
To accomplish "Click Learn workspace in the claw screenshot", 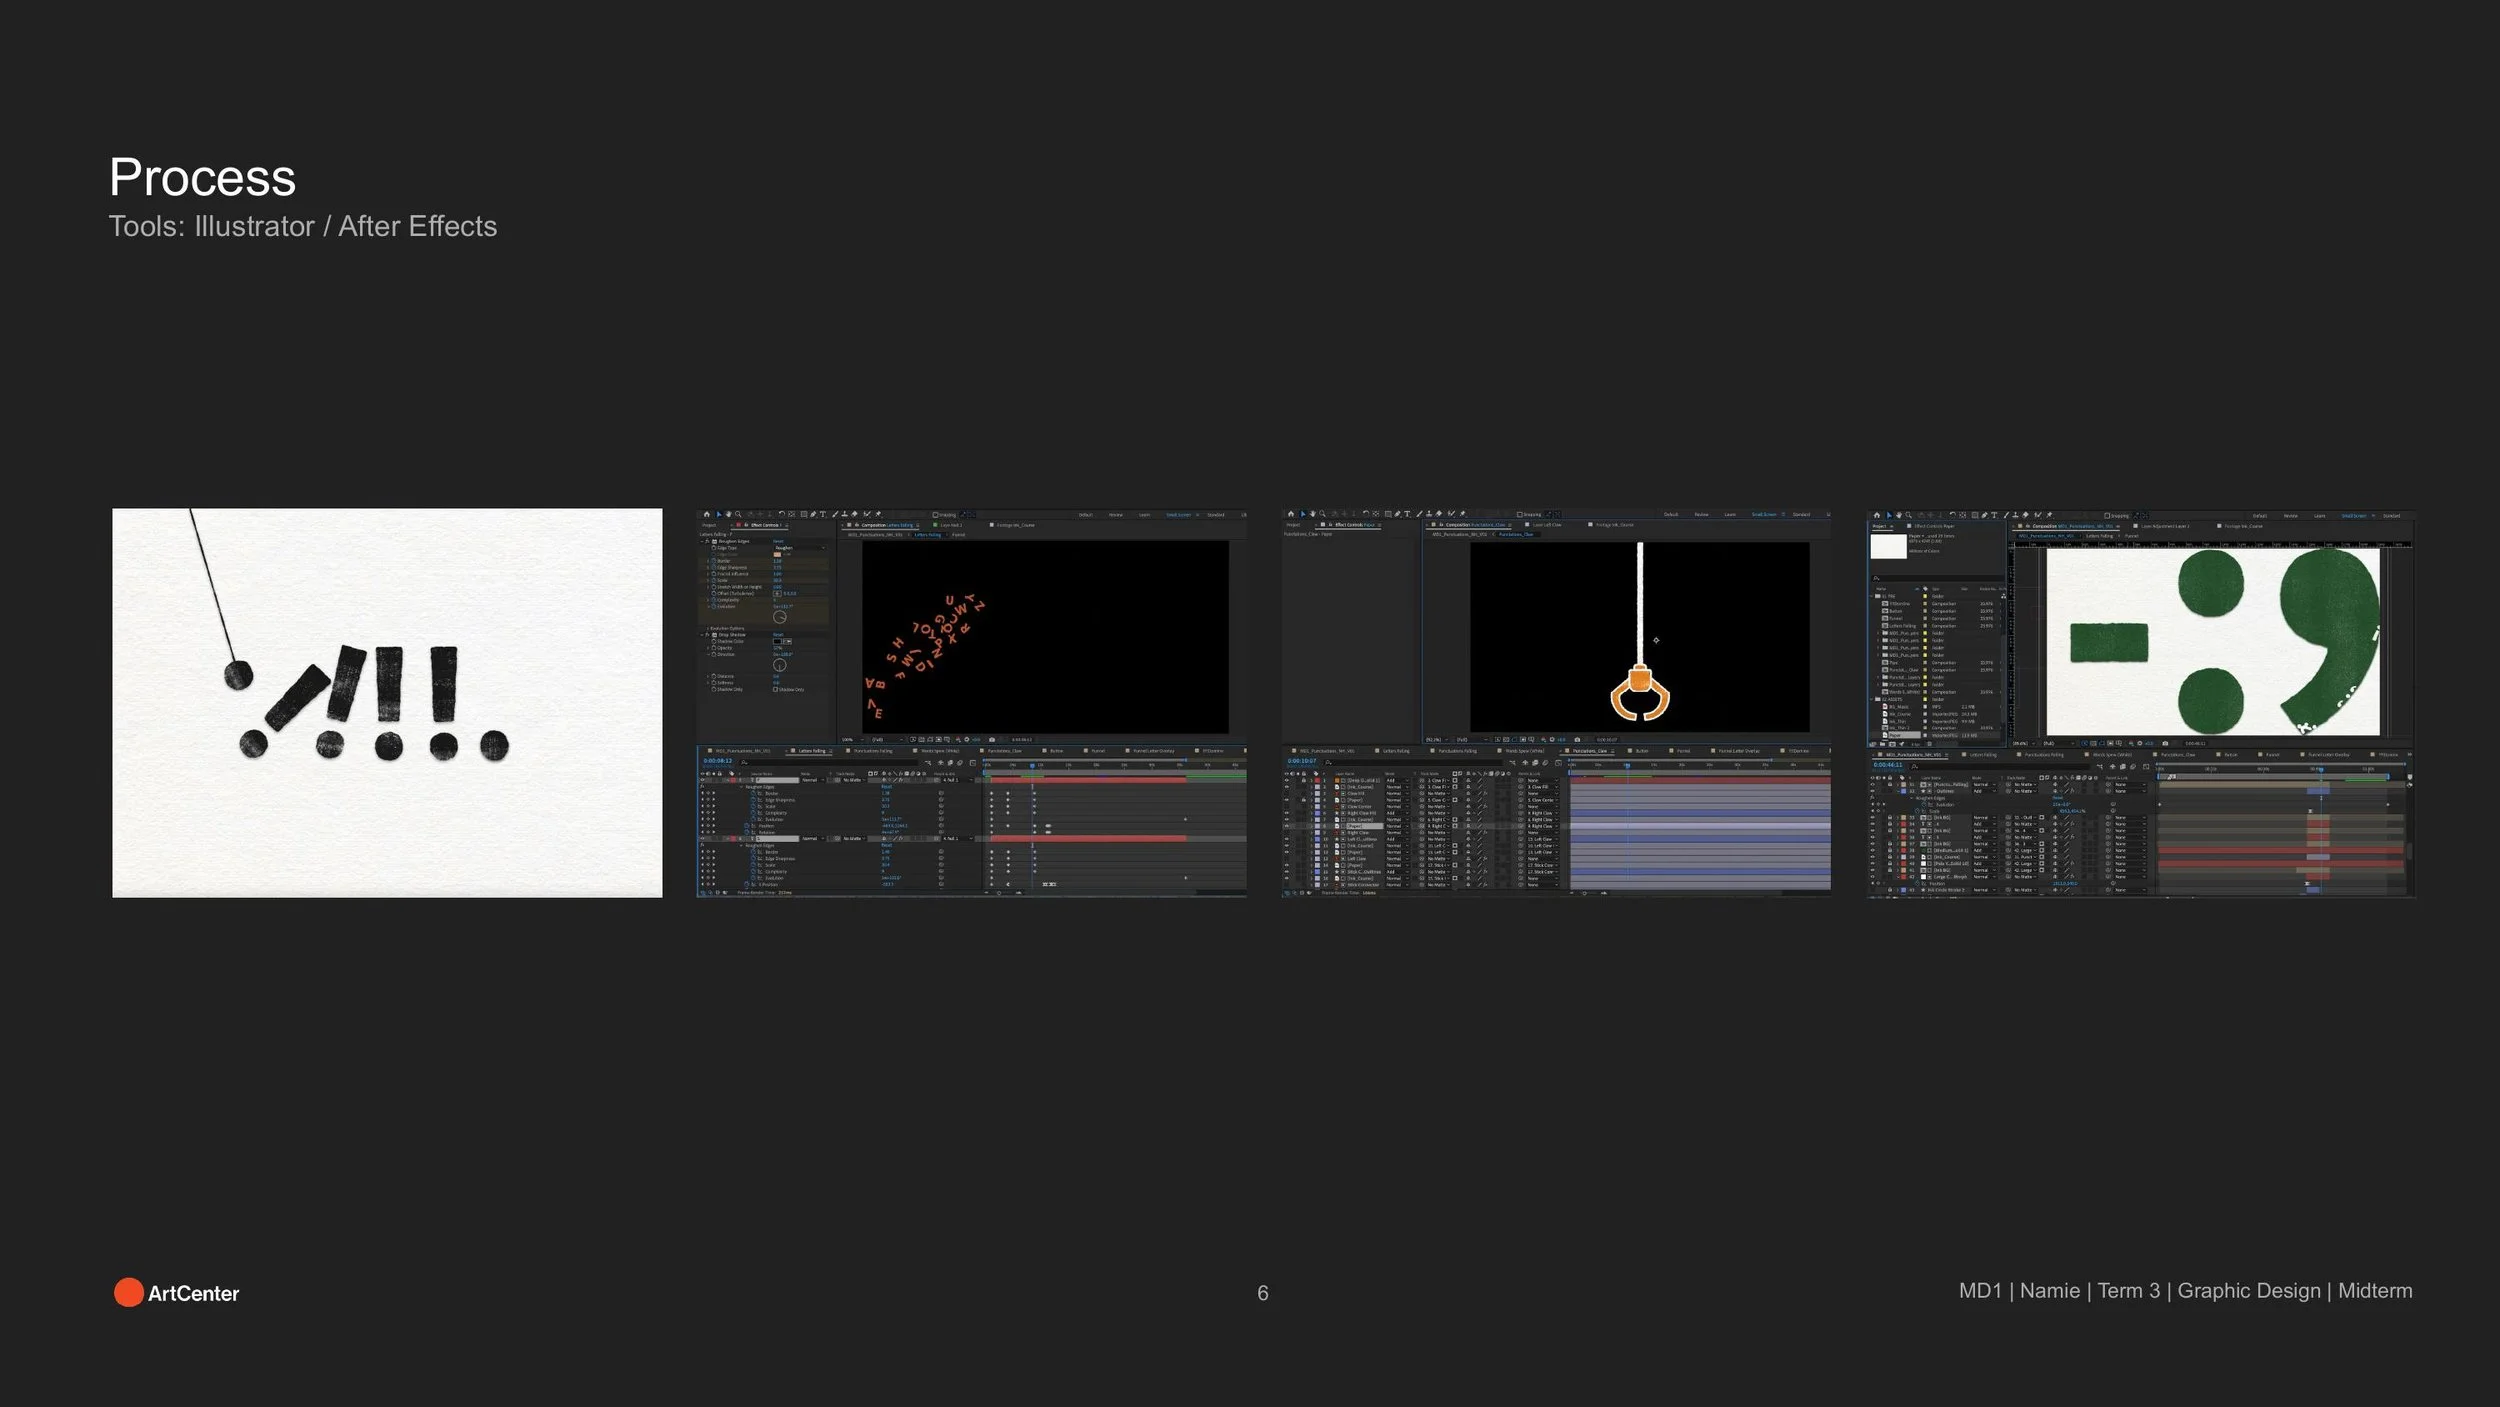I will pos(1729,515).
